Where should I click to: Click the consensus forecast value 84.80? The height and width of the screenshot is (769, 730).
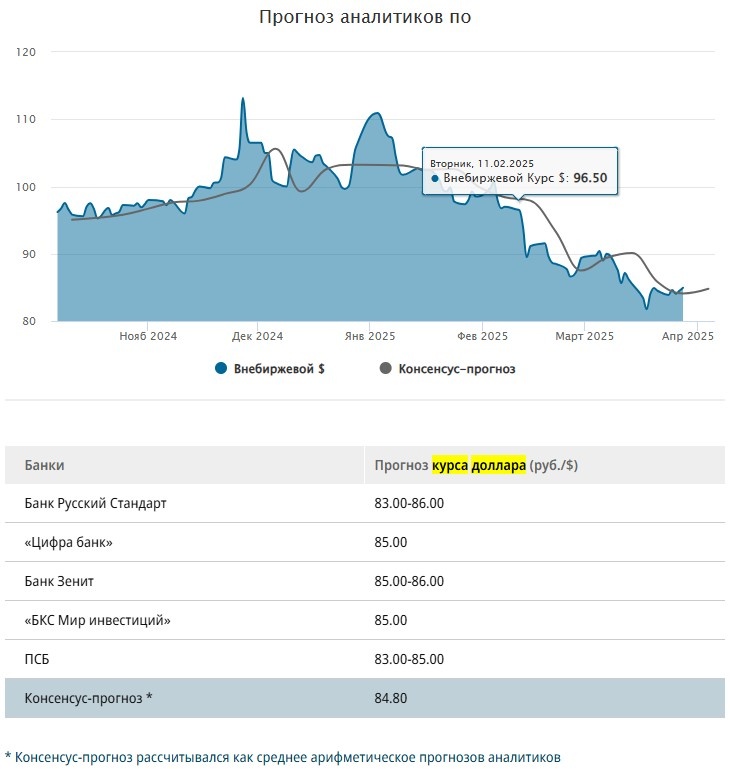pyautogui.click(x=391, y=698)
